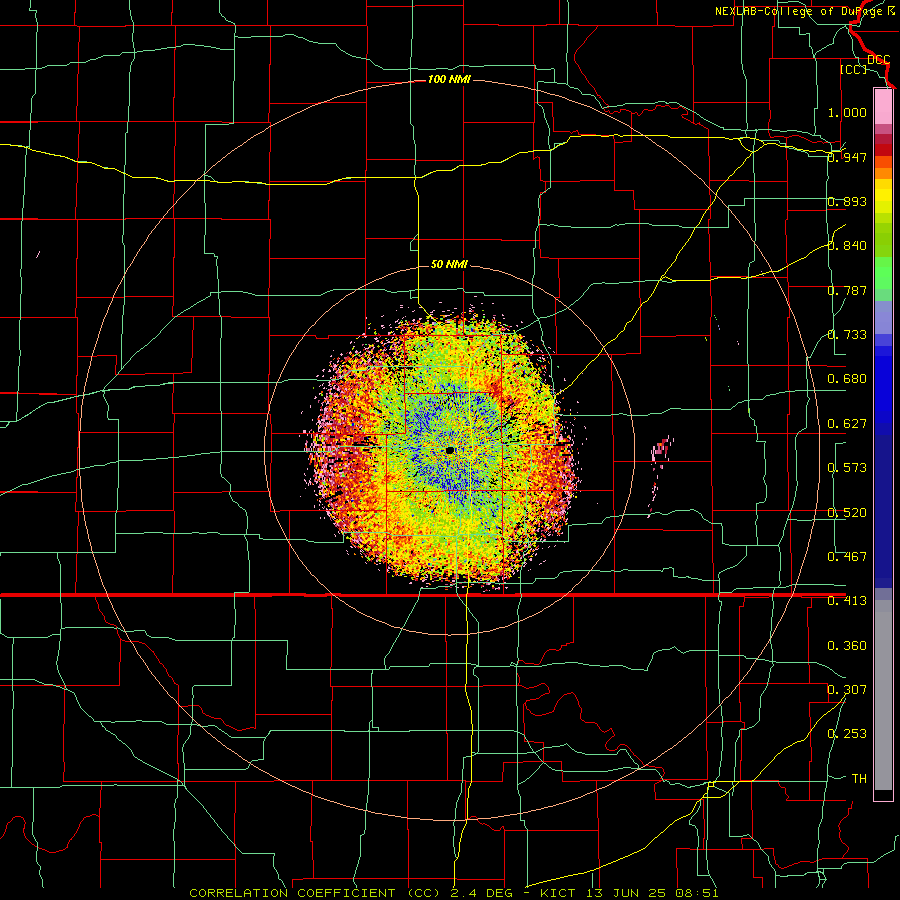900x900 pixels.
Task: Click the 0.573 value on the color scale
Action: click(x=847, y=468)
